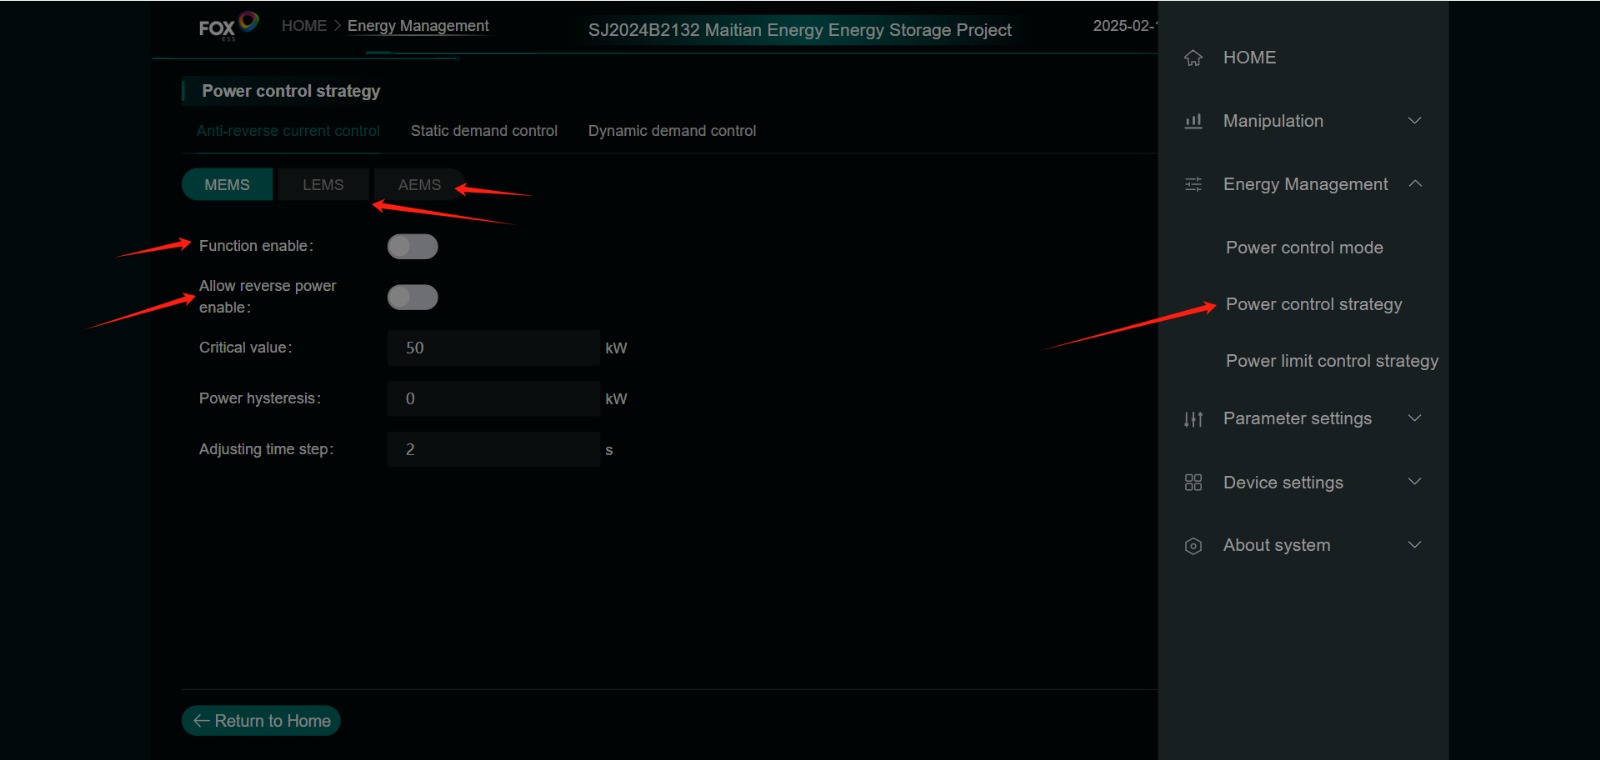
Task: Open the Parameter settings sidebar menu
Action: 1297,418
